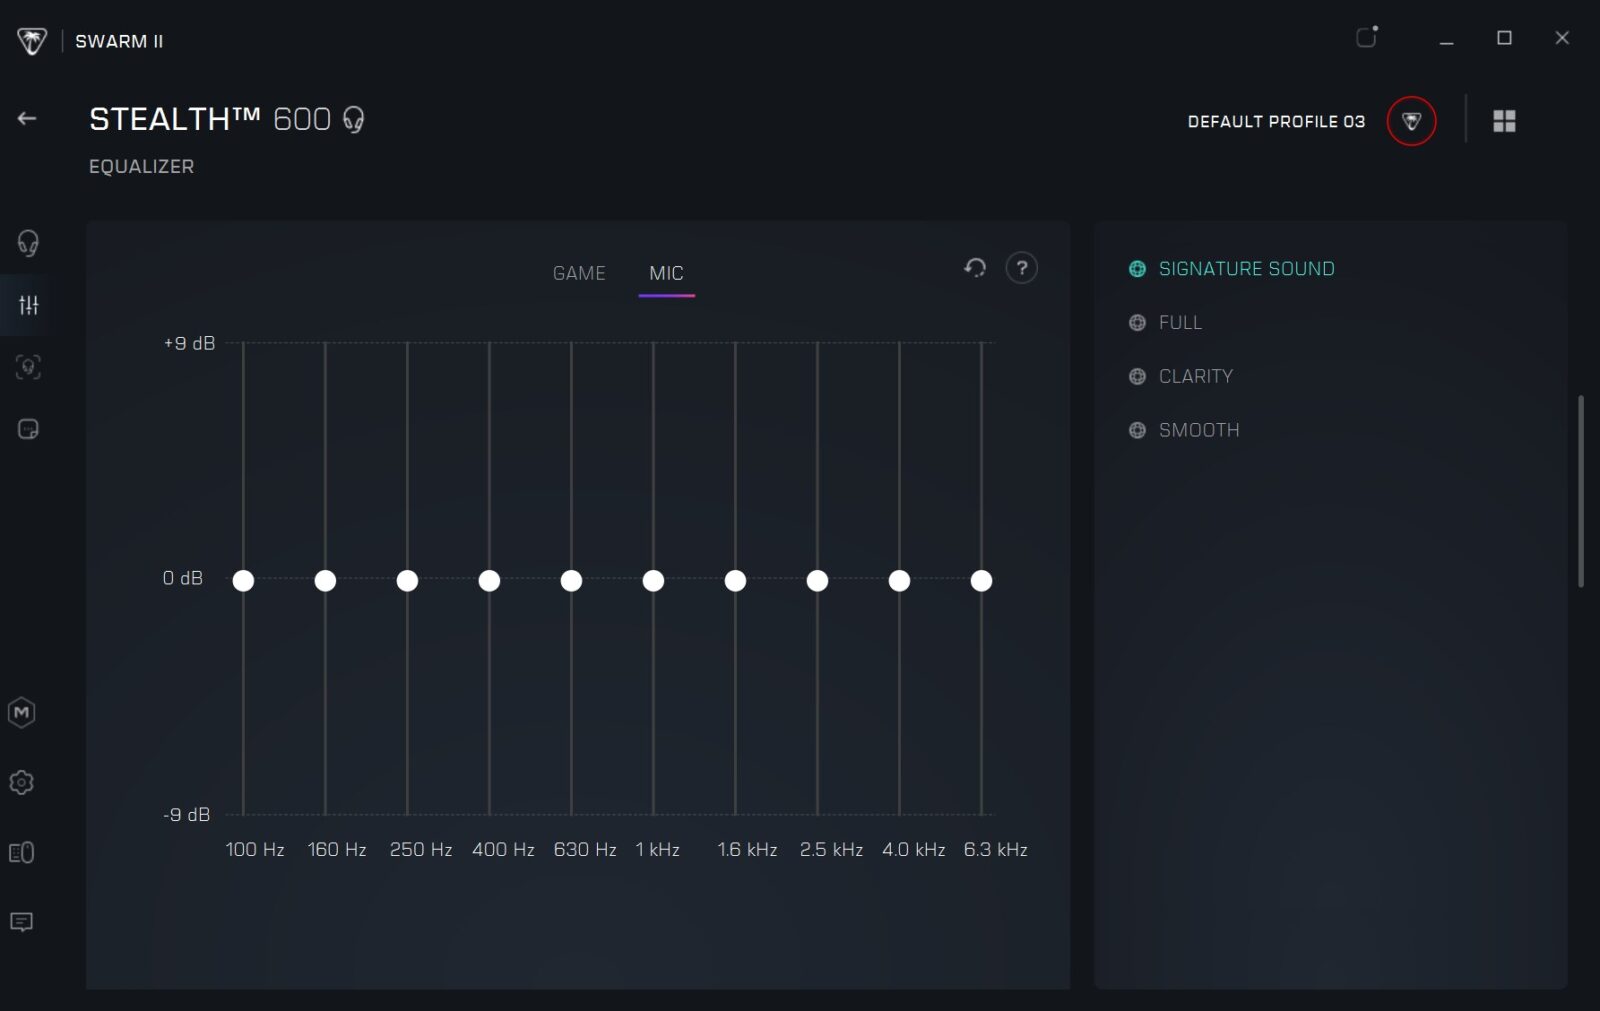The width and height of the screenshot is (1600, 1011).
Task: Select the Full preset
Action: click(x=1179, y=323)
